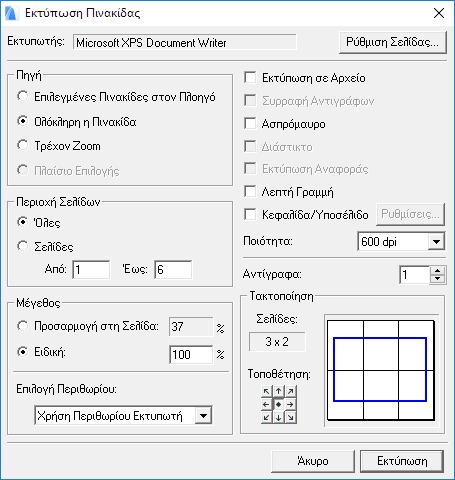The width and height of the screenshot is (455, 480).
Task: Select center placement diamond
Action: pyautogui.click(x=279, y=405)
